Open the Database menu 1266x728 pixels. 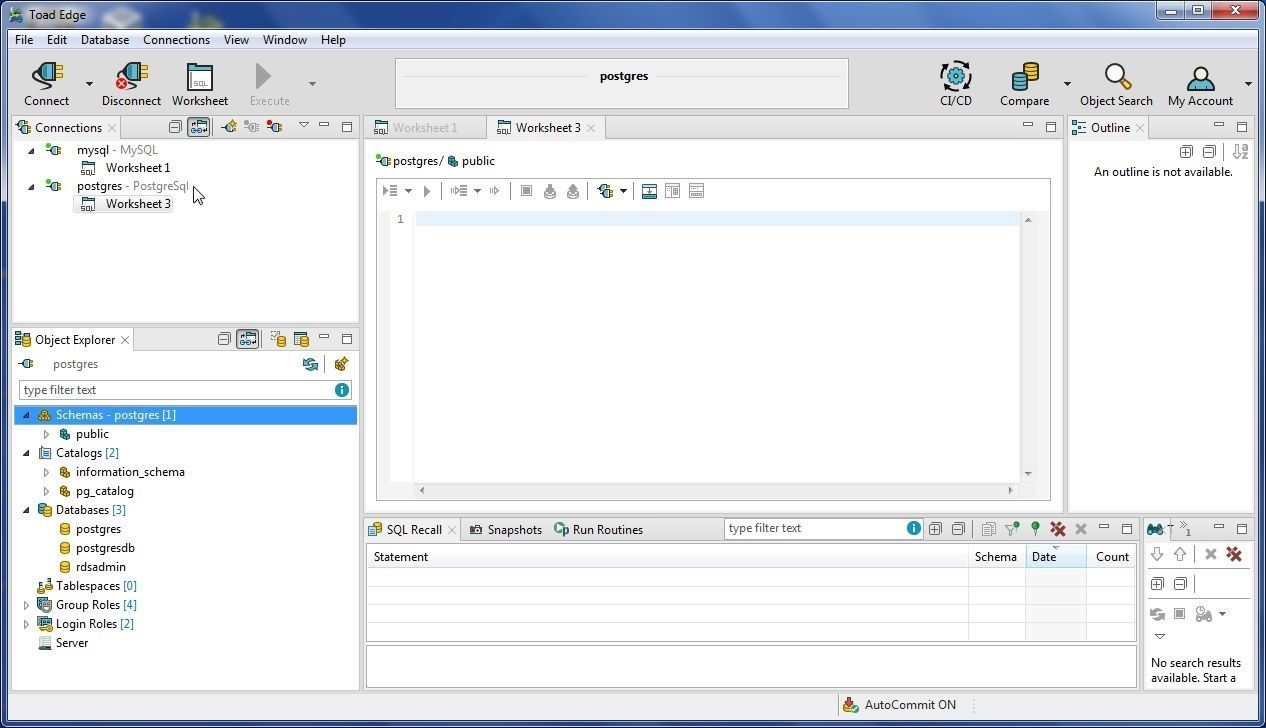point(105,40)
